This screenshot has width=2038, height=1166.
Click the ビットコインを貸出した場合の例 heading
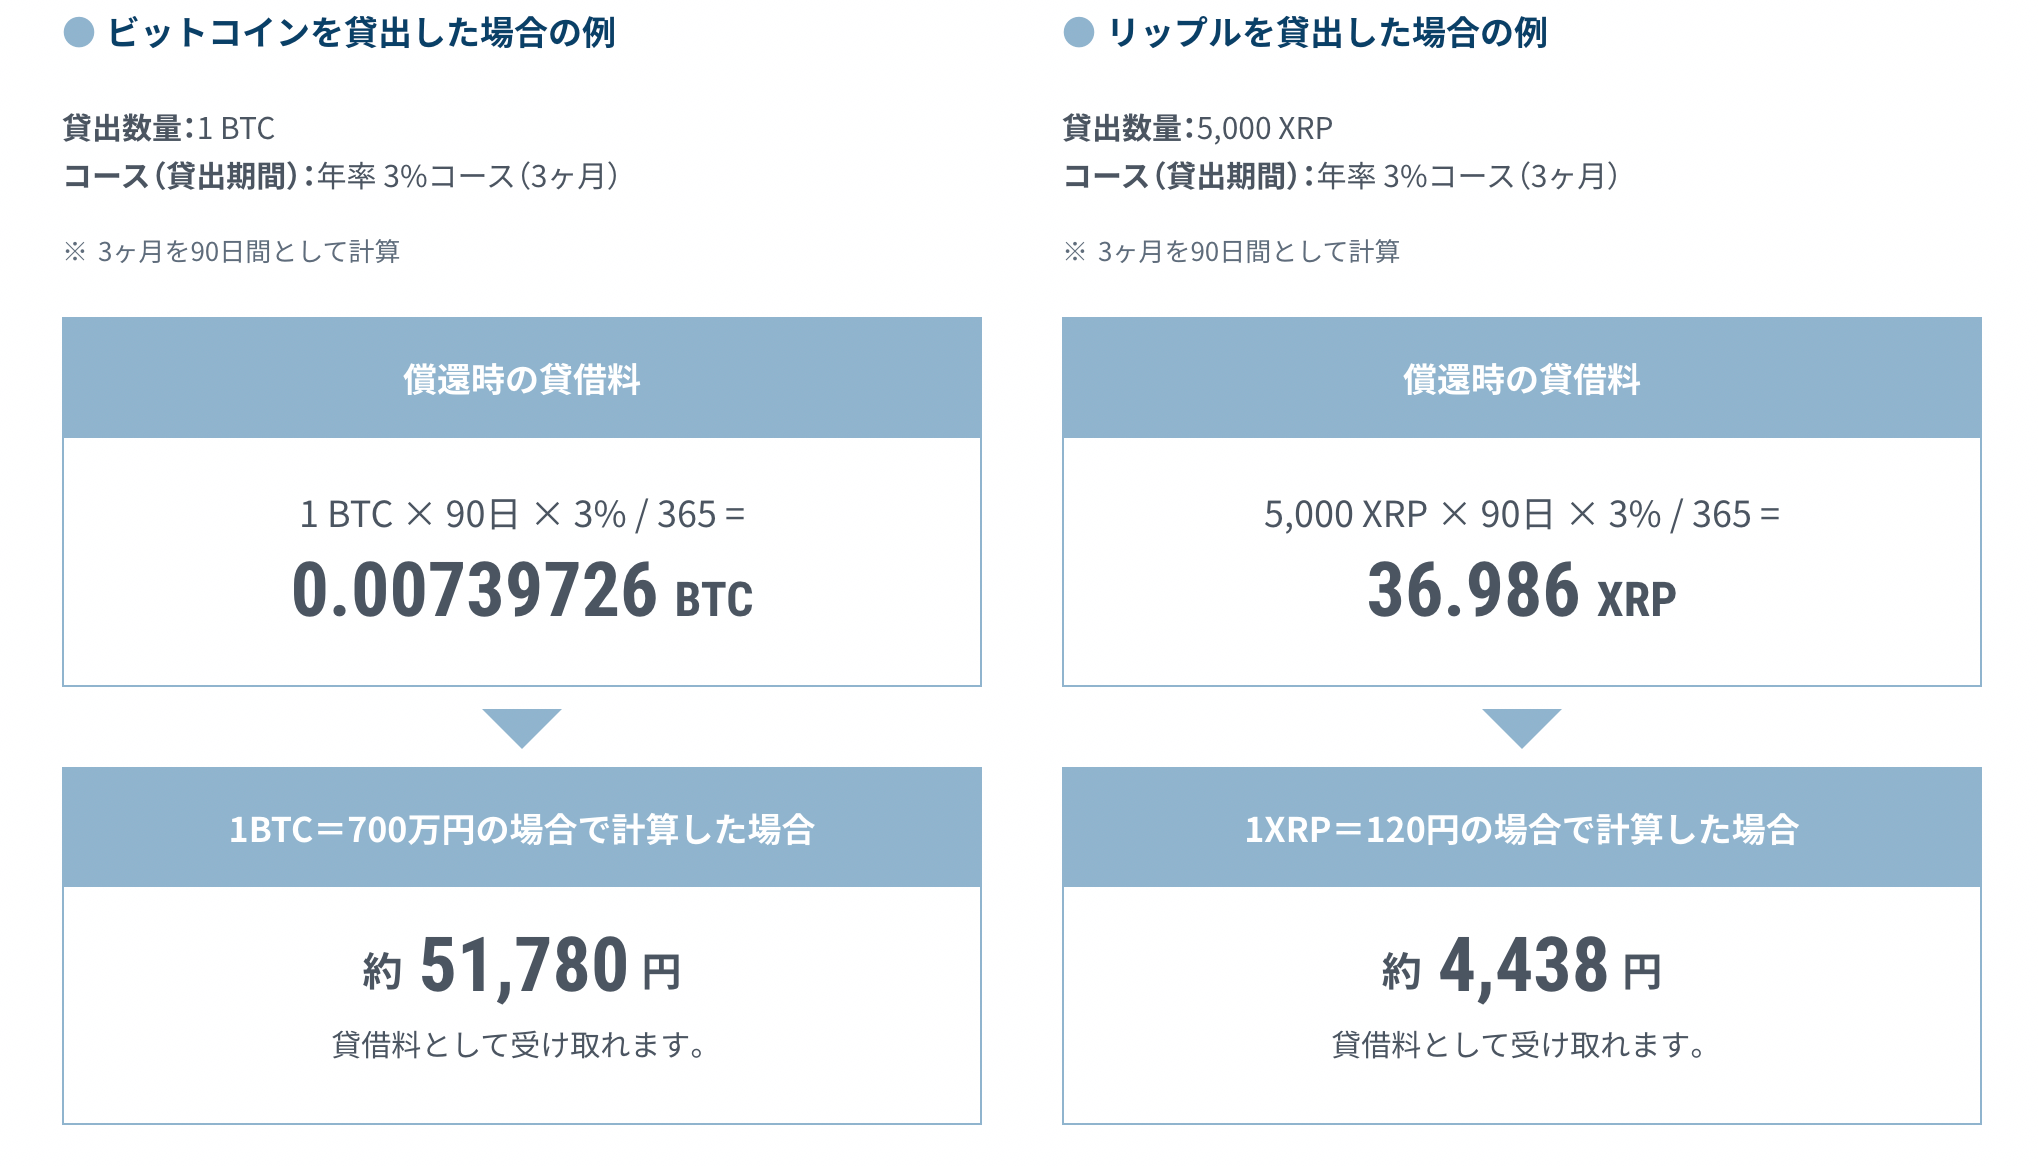coord(361,33)
